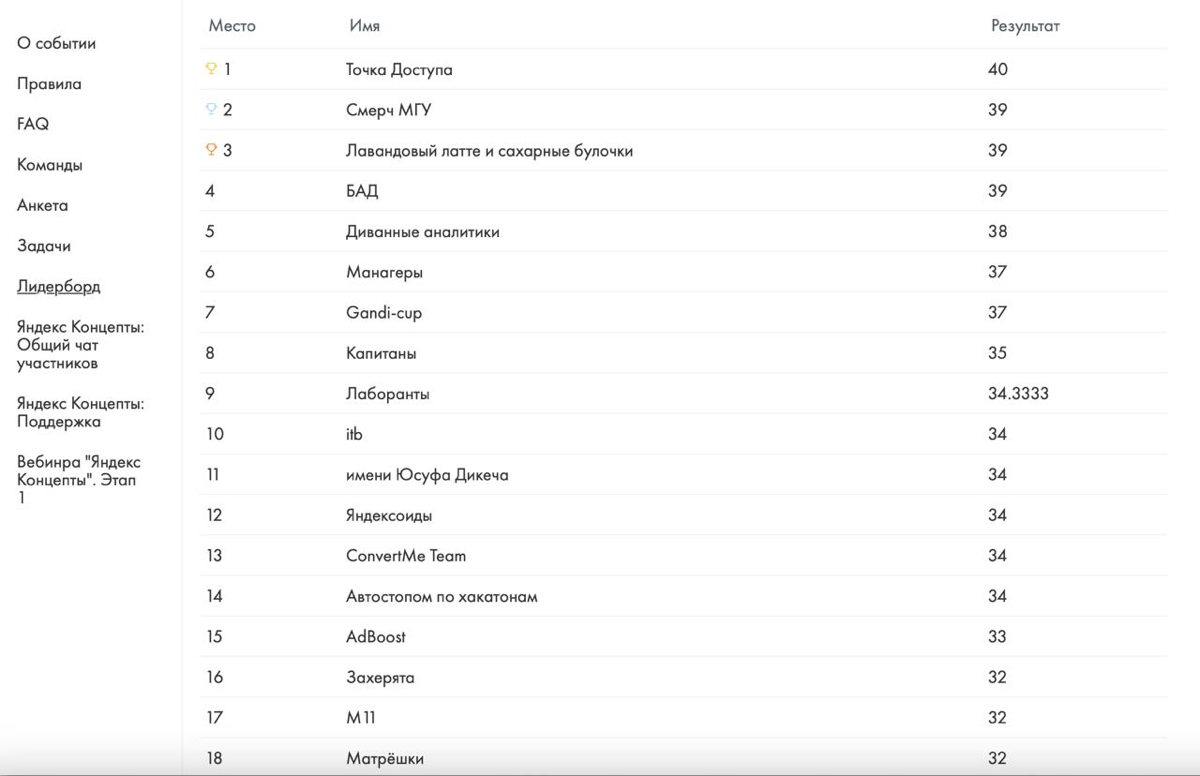Open FAQ in the sidebar

point(33,124)
